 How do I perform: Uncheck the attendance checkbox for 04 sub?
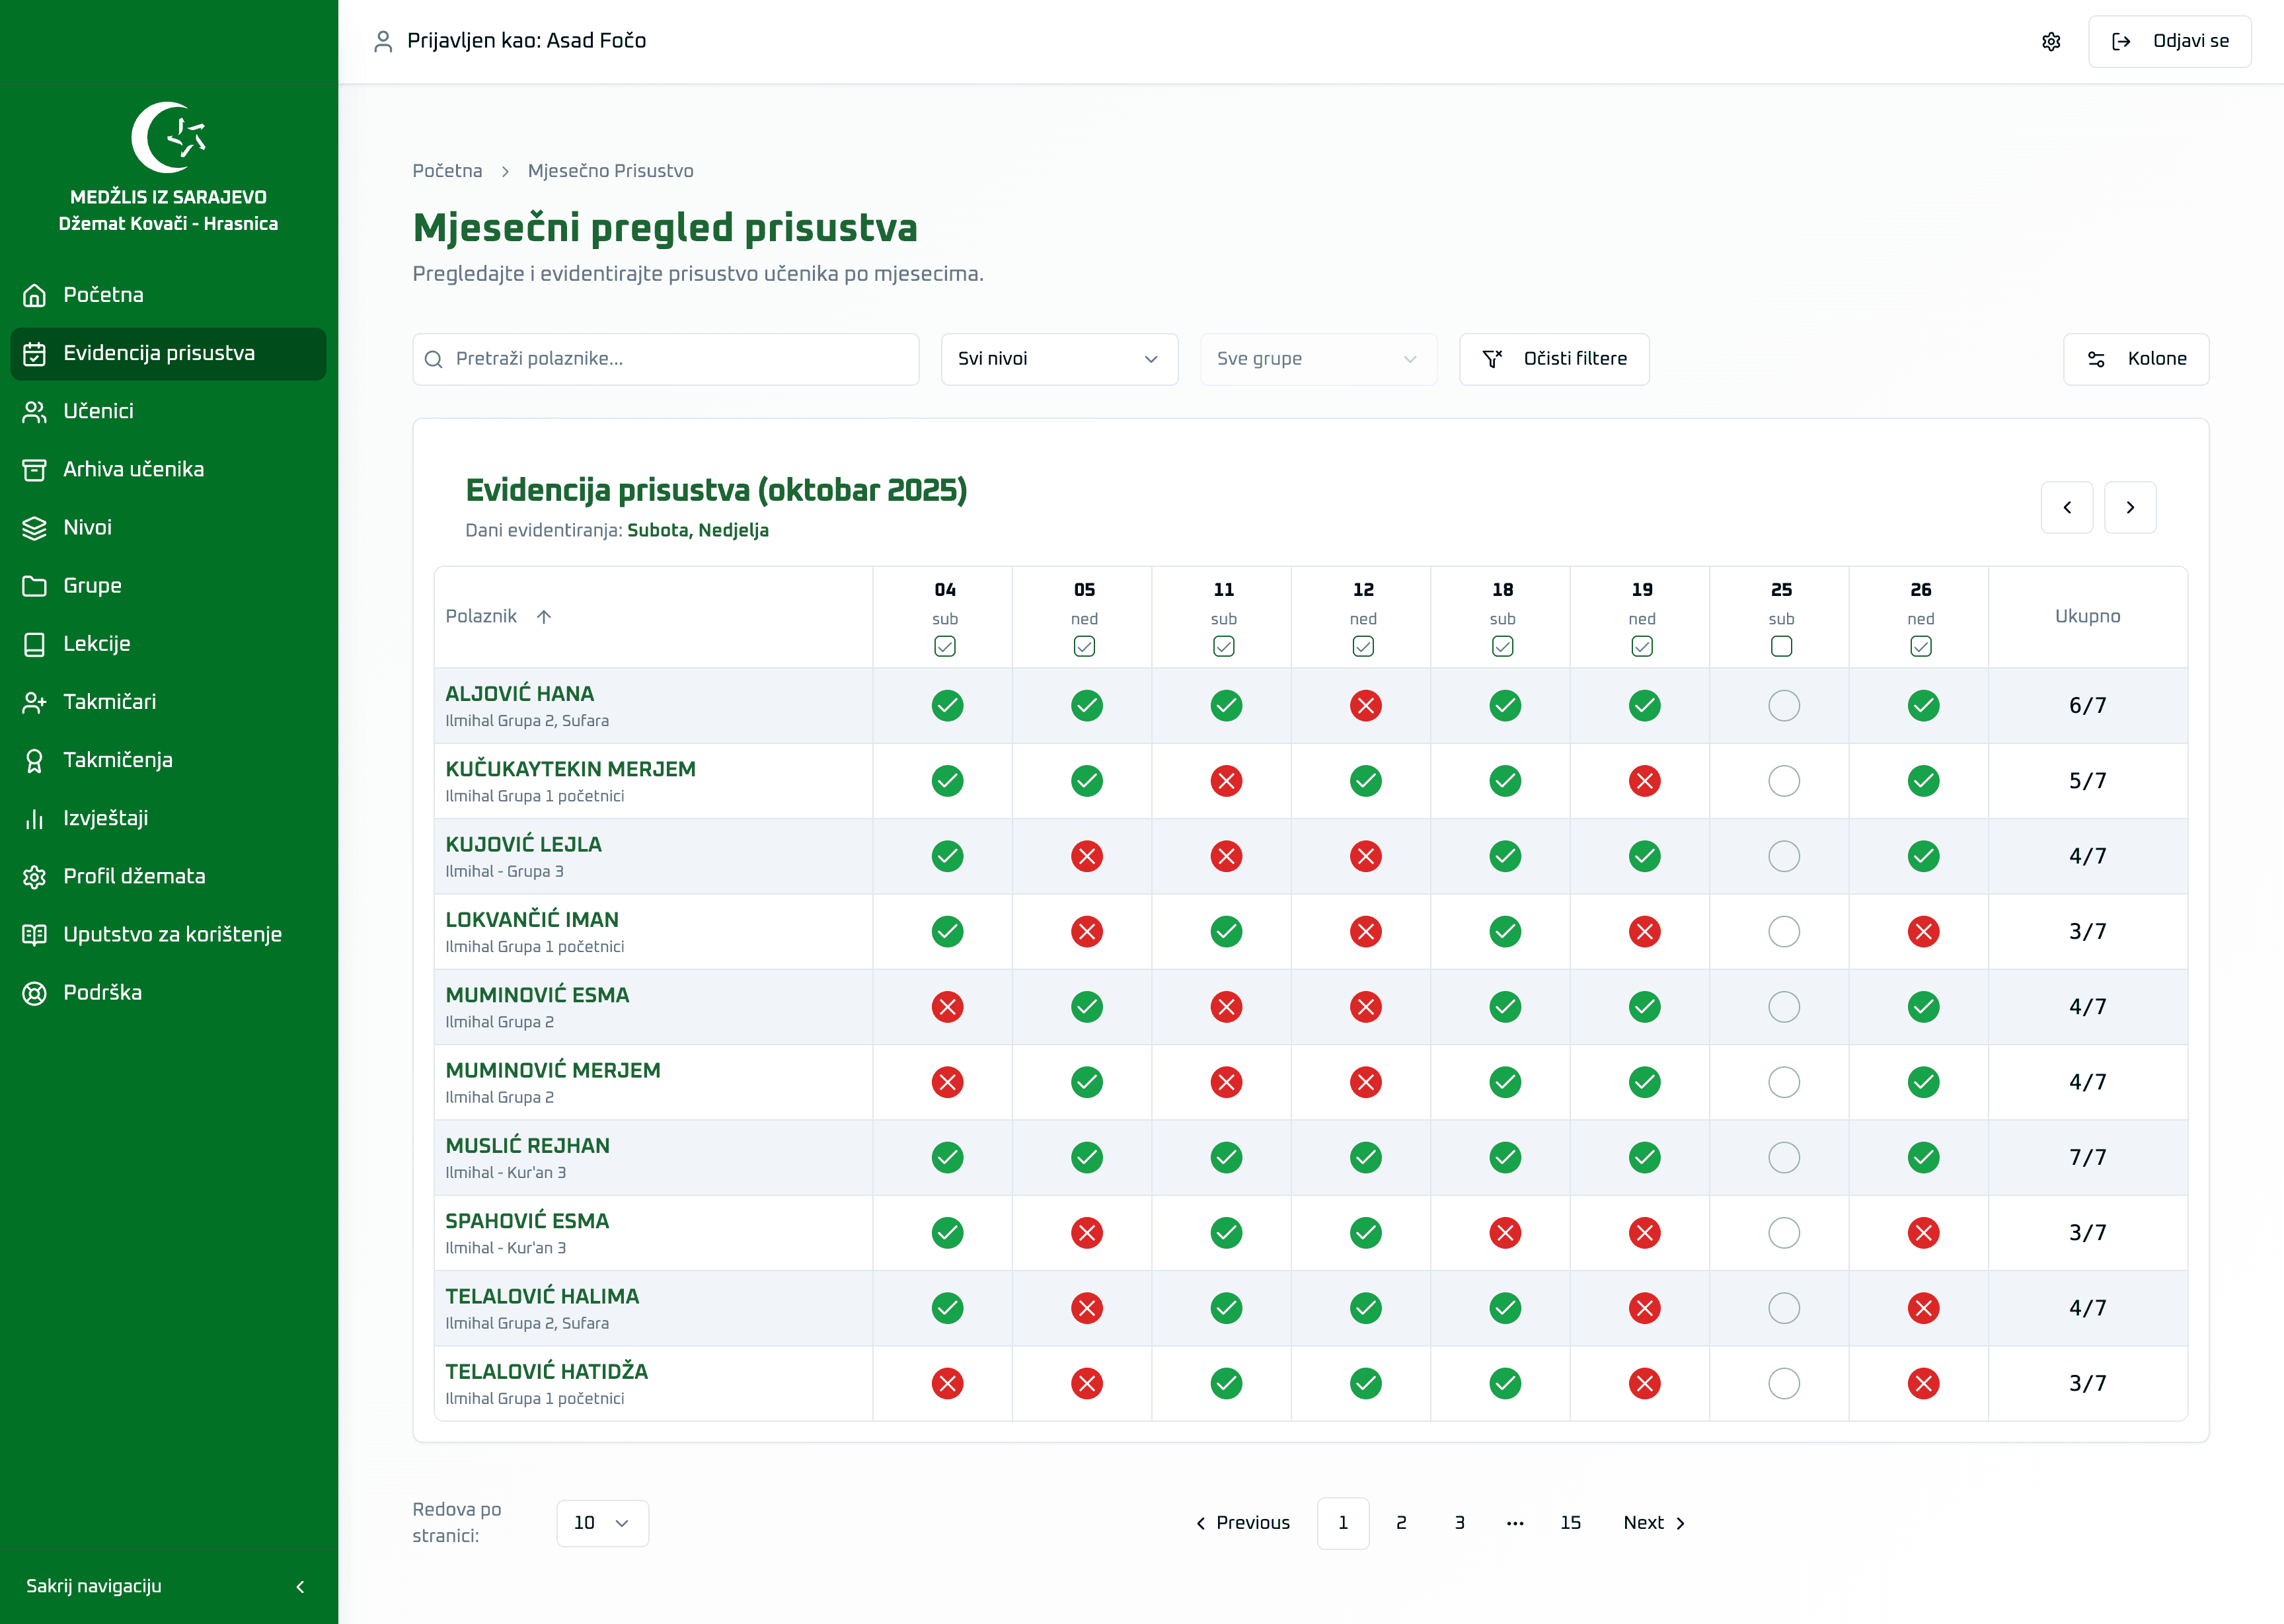945,647
